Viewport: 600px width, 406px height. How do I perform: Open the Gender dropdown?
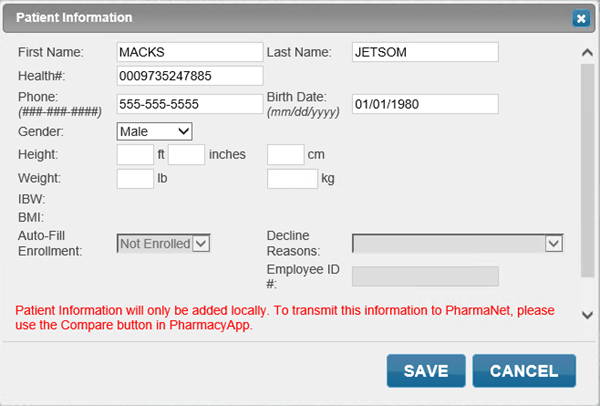coord(154,130)
